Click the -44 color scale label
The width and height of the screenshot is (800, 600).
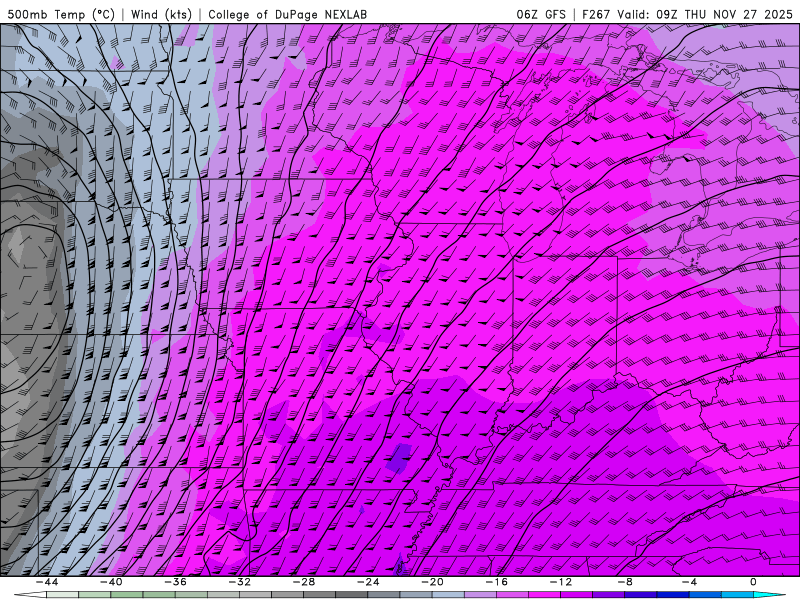[x=46, y=582]
